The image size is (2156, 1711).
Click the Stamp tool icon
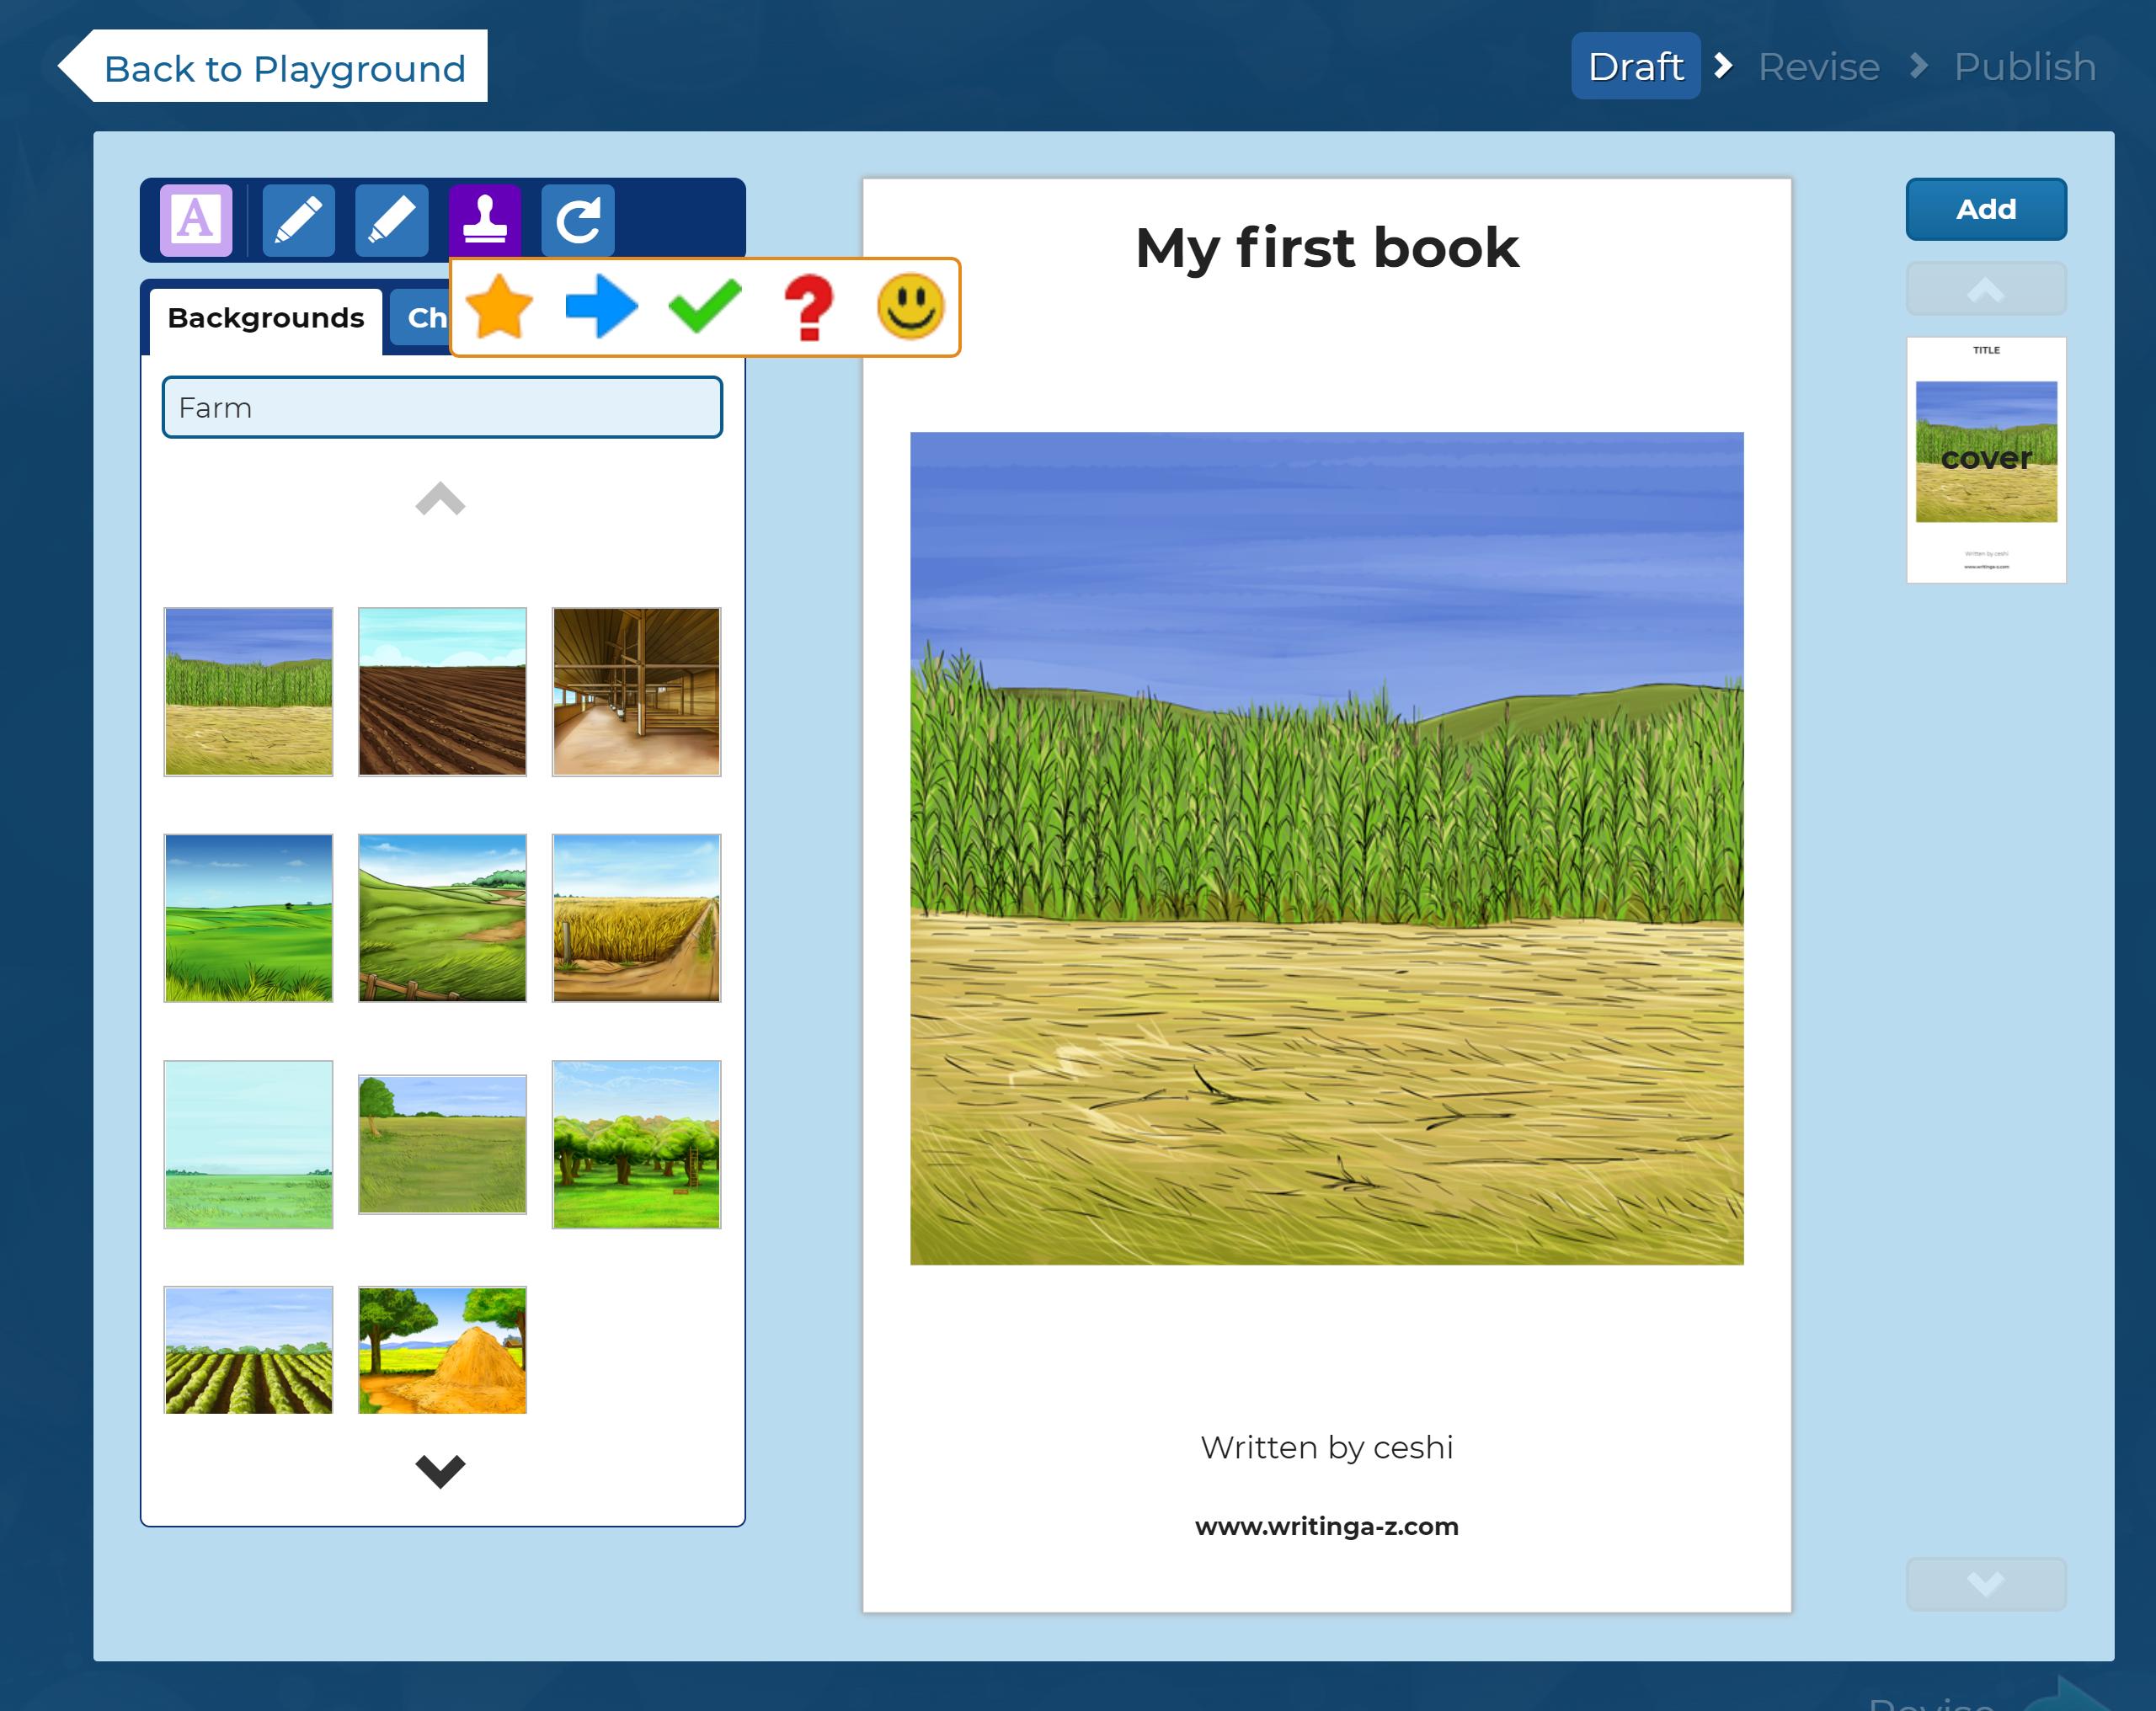tap(485, 219)
